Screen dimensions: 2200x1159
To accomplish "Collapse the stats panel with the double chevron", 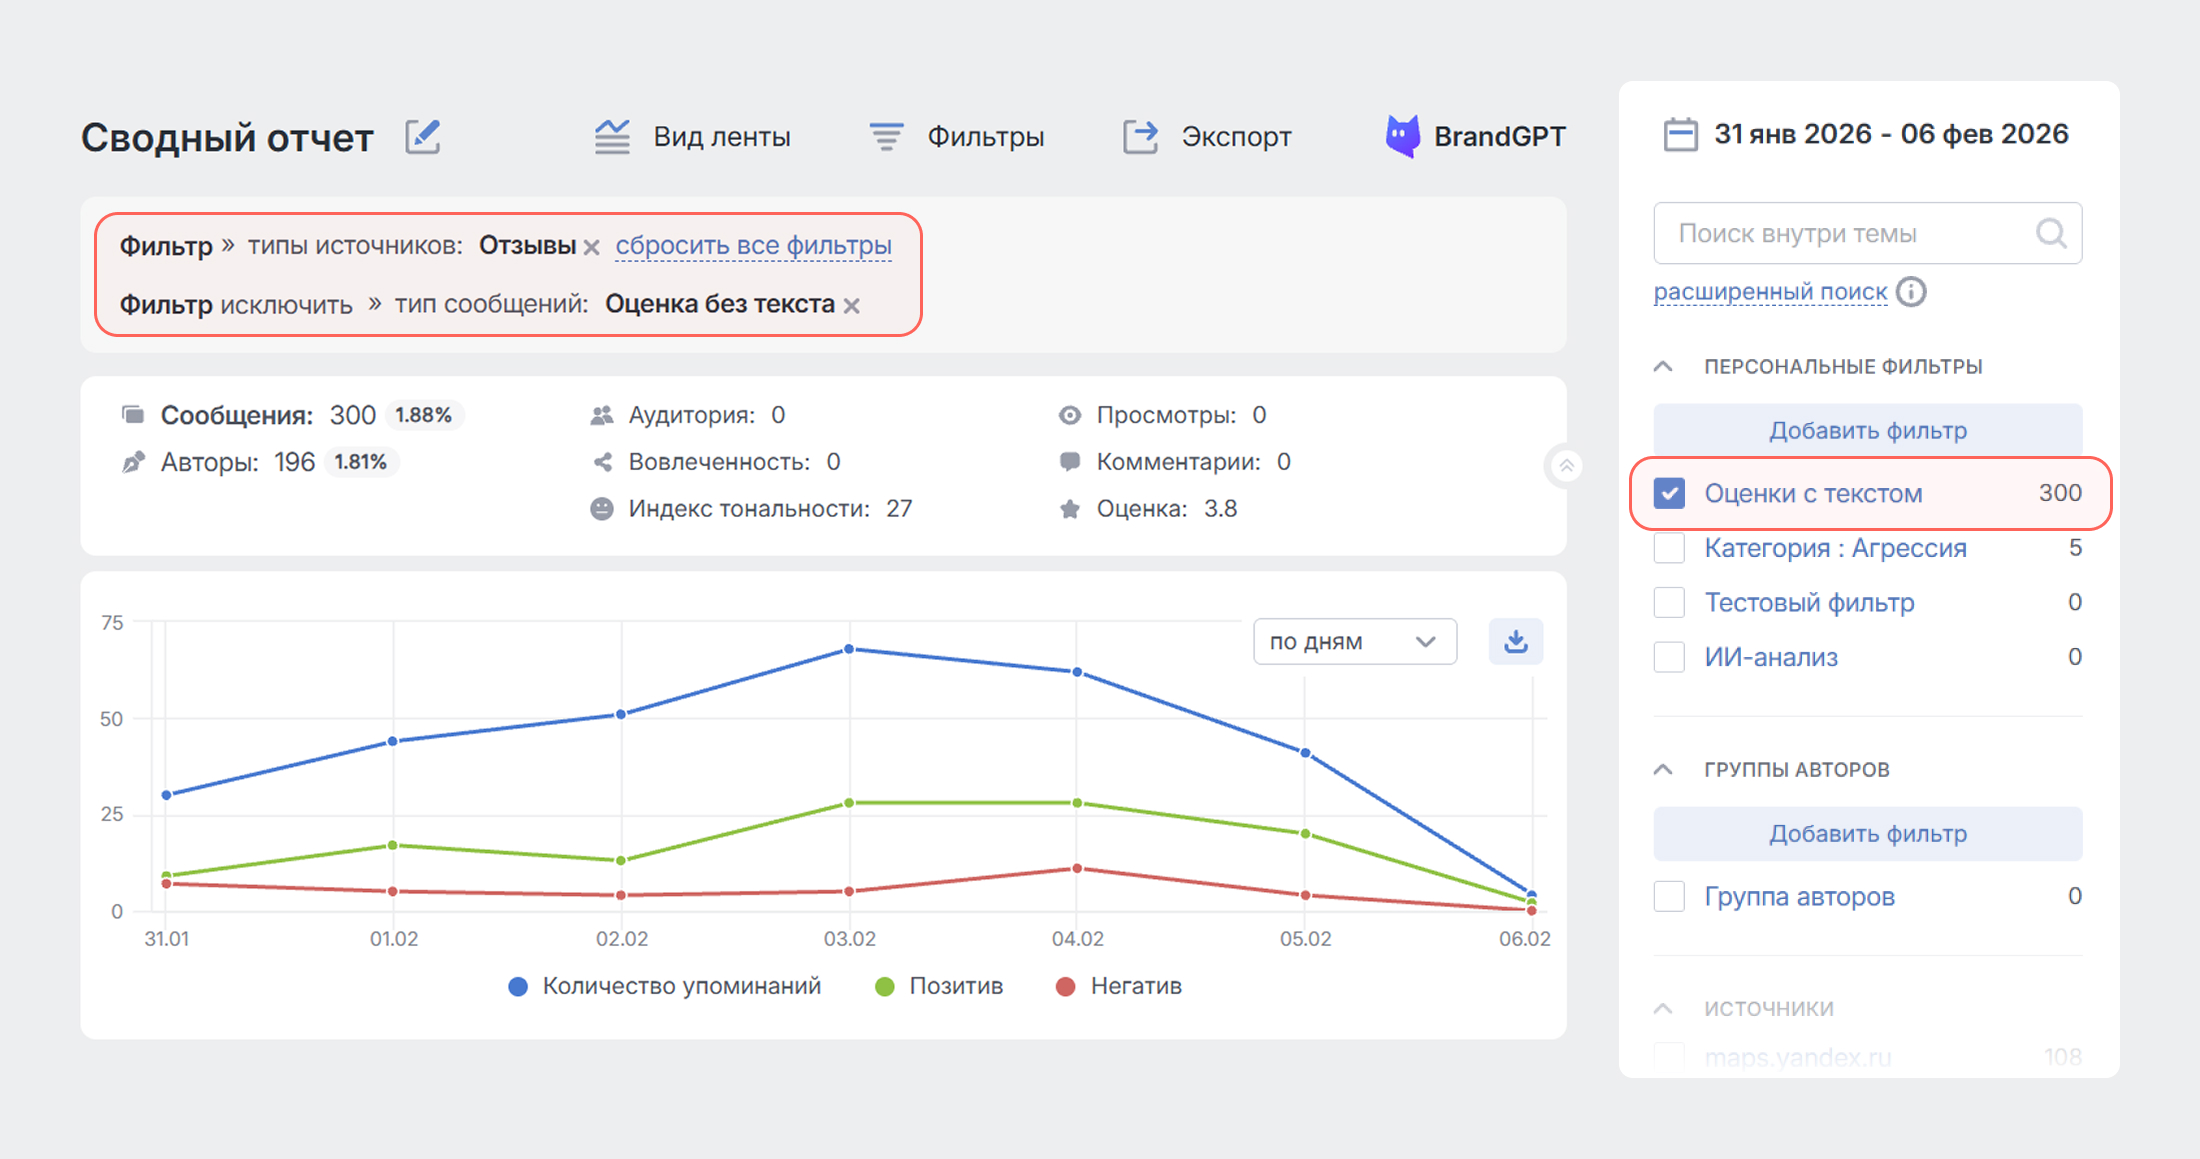I will [x=1566, y=466].
